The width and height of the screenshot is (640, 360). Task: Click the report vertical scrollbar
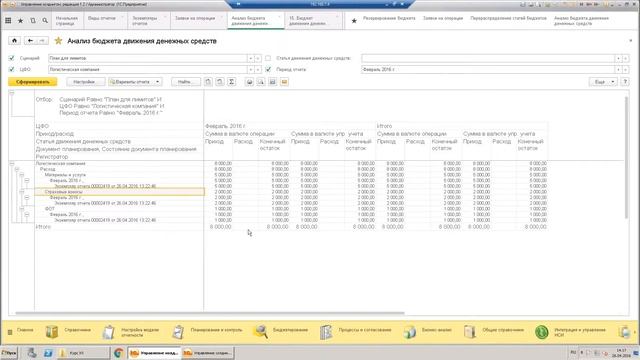tap(627, 157)
